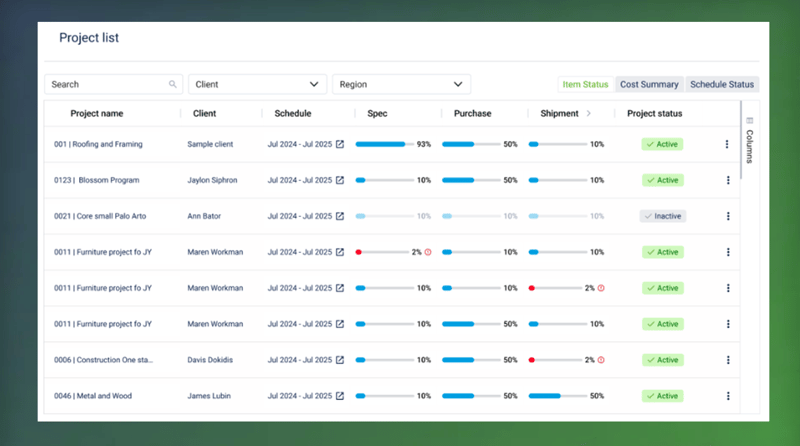
Task: Click the Project list page title
Action: (x=89, y=38)
